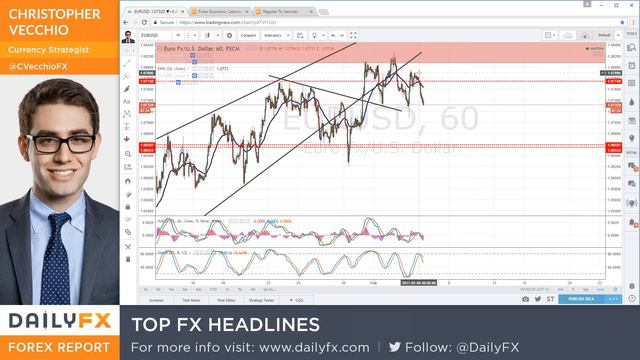Open the chart settings gear in top toolbar
Image resolution: width=640 pixels, height=360 pixels.
pos(229,36)
